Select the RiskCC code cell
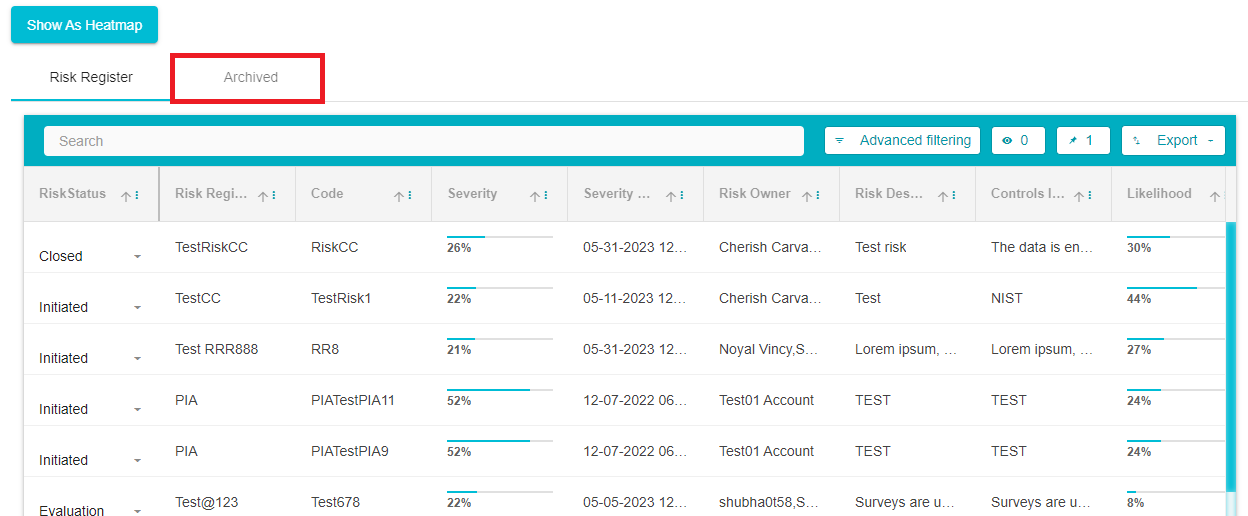Image resolution: width=1248 pixels, height=516 pixels. [x=334, y=247]
